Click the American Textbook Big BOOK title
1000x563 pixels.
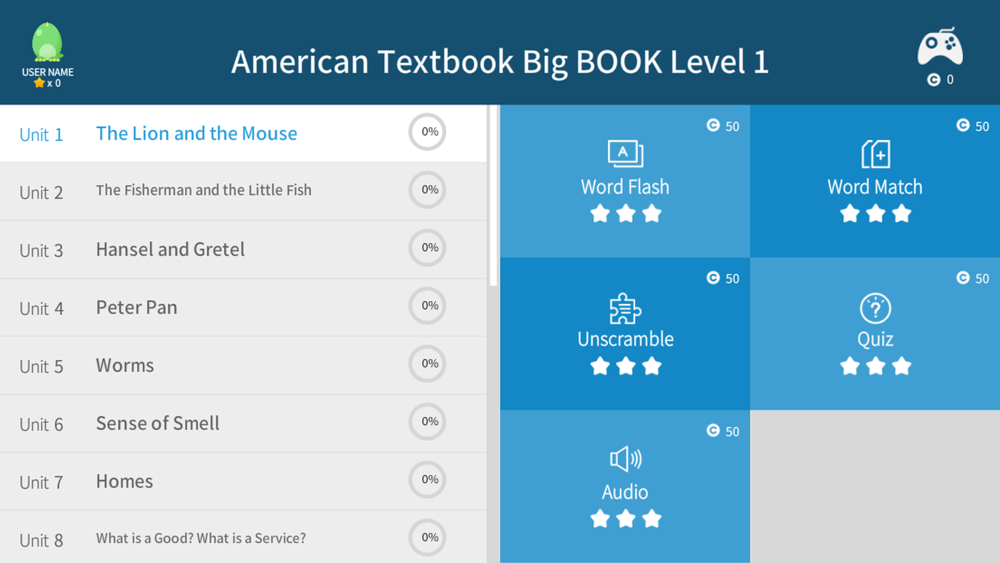coord(500,62)
